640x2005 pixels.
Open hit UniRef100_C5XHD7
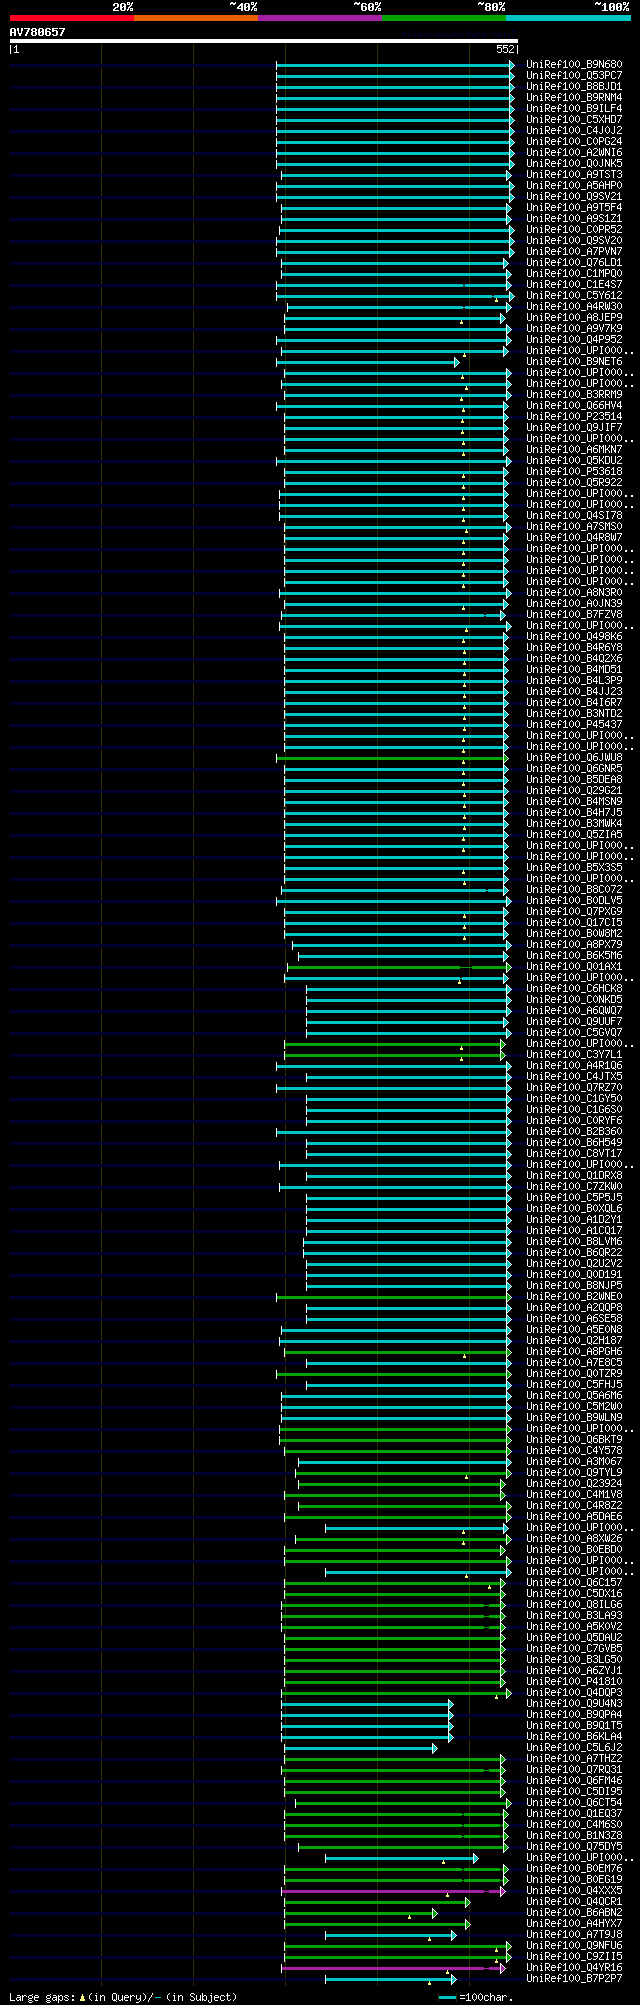[574, 119]
